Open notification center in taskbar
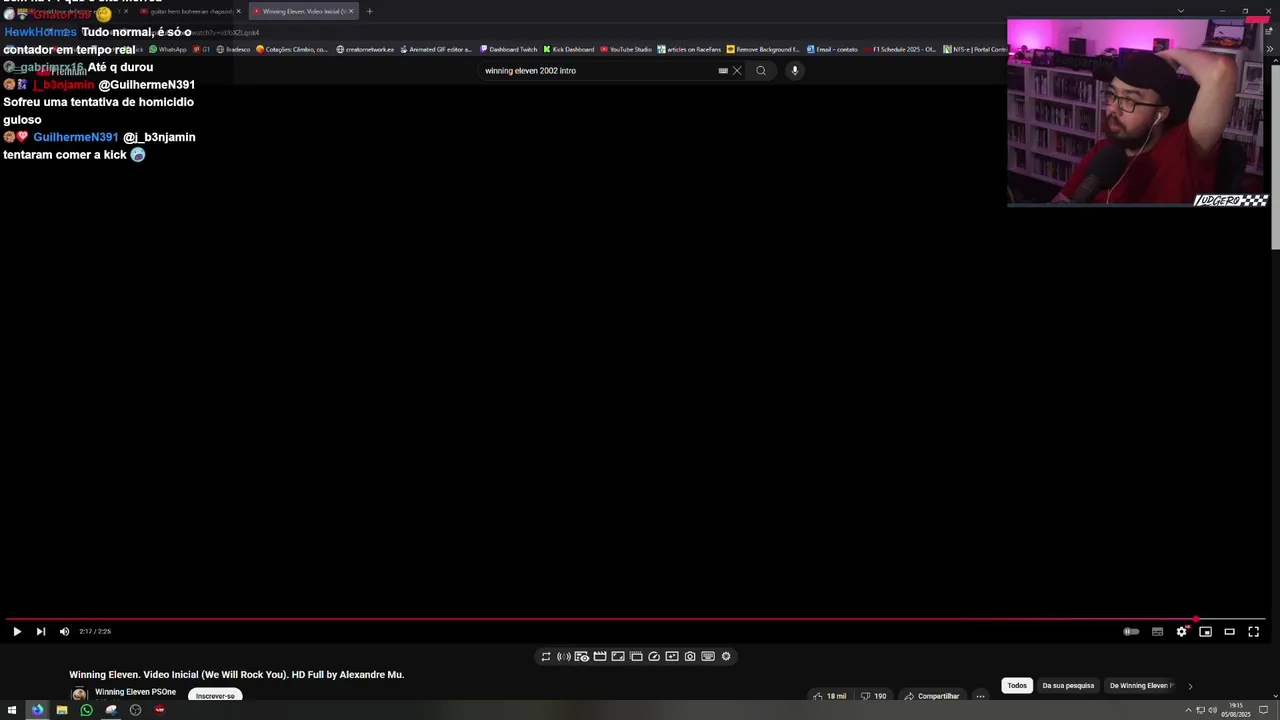 [x=1265, y=710]
